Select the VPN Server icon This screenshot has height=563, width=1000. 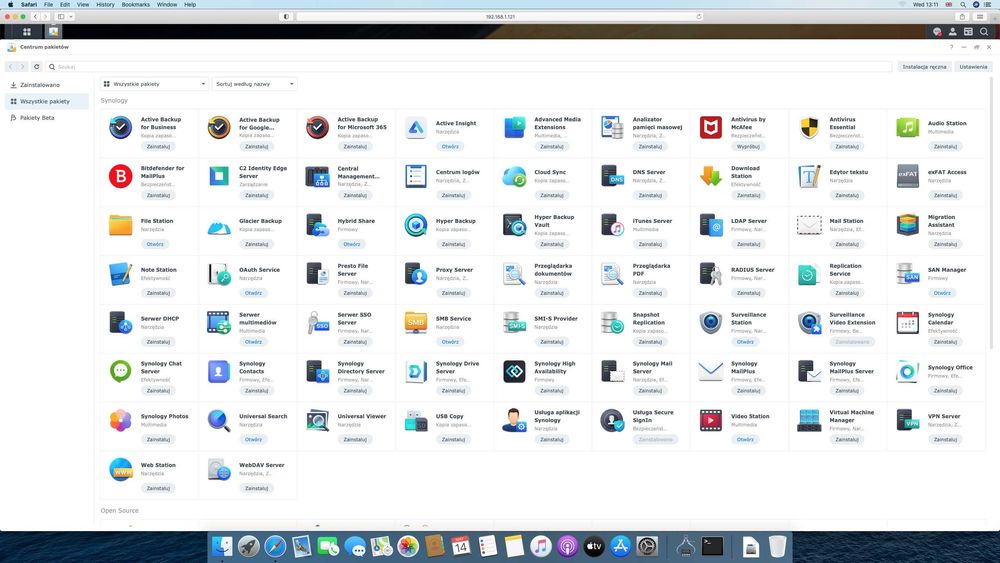point(908,420)
